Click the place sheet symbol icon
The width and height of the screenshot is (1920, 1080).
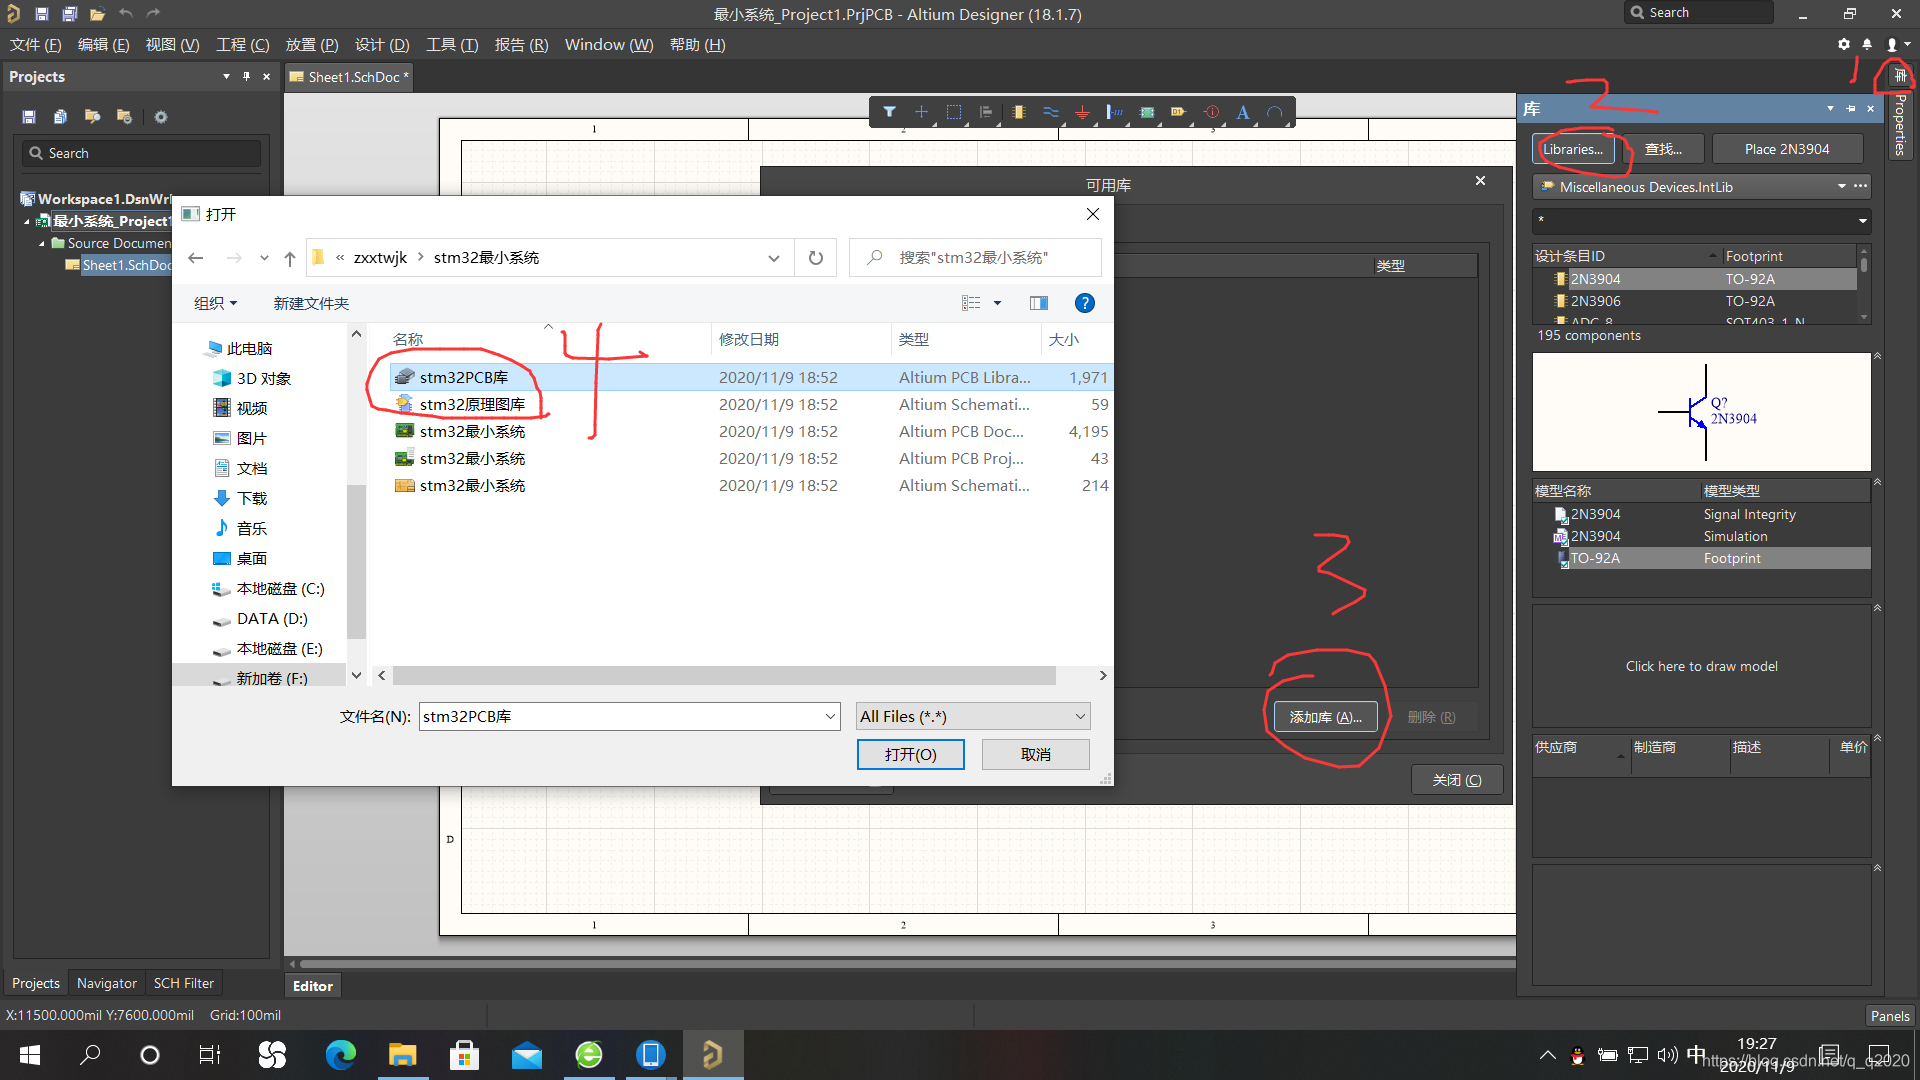pyautogui.click(x=1147, y=112)
